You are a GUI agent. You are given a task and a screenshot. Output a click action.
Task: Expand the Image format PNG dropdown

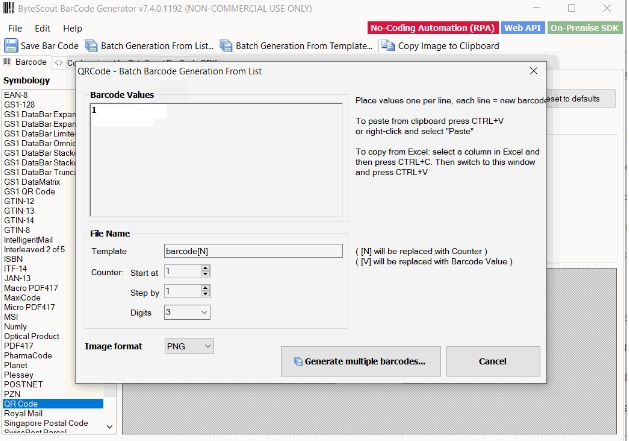coord(189,346)
